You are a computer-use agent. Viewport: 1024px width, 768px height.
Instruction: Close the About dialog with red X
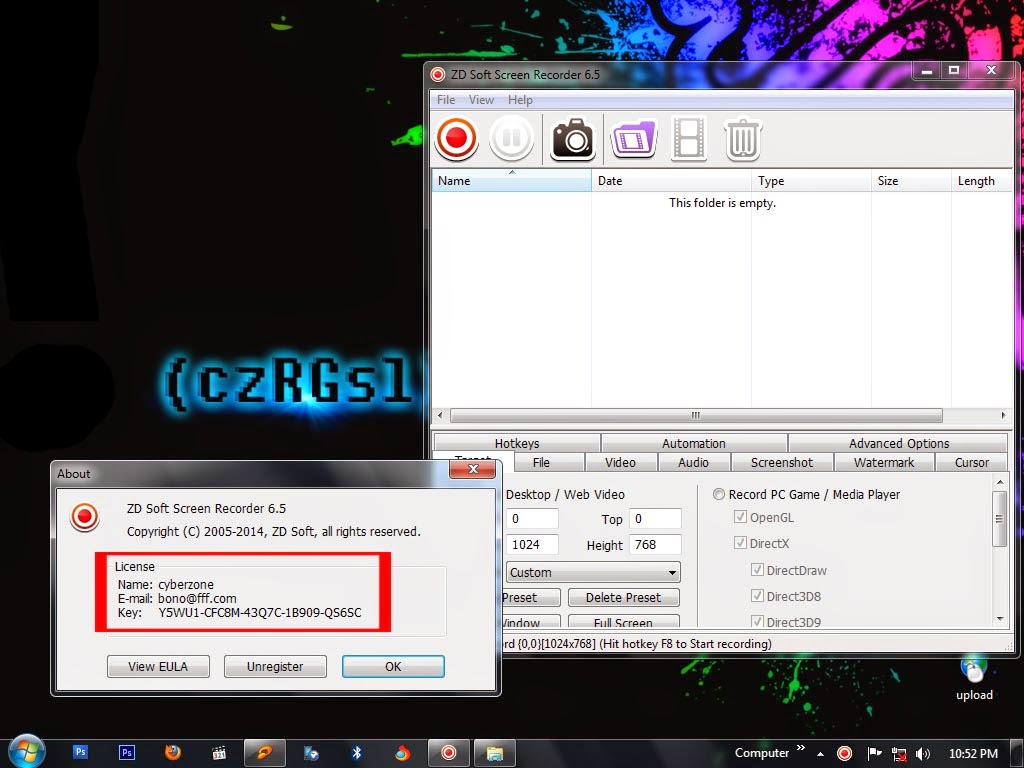pos(473,469)
